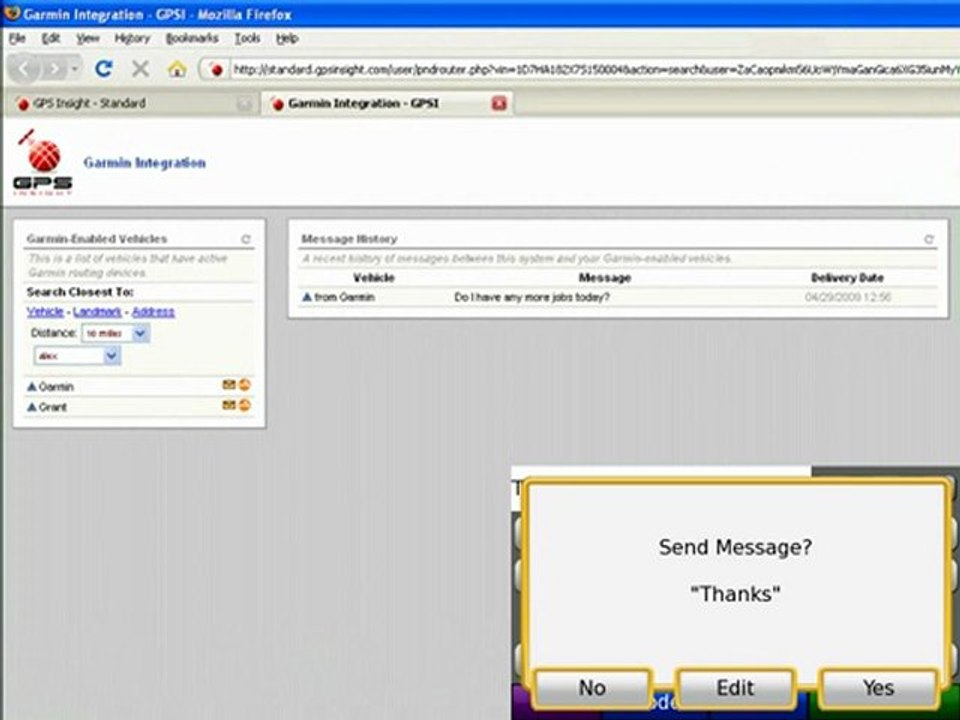The height and width of the screenshot is (720, 960).
Task: Open the Distance miles dropdown
Action: [115, 333]
